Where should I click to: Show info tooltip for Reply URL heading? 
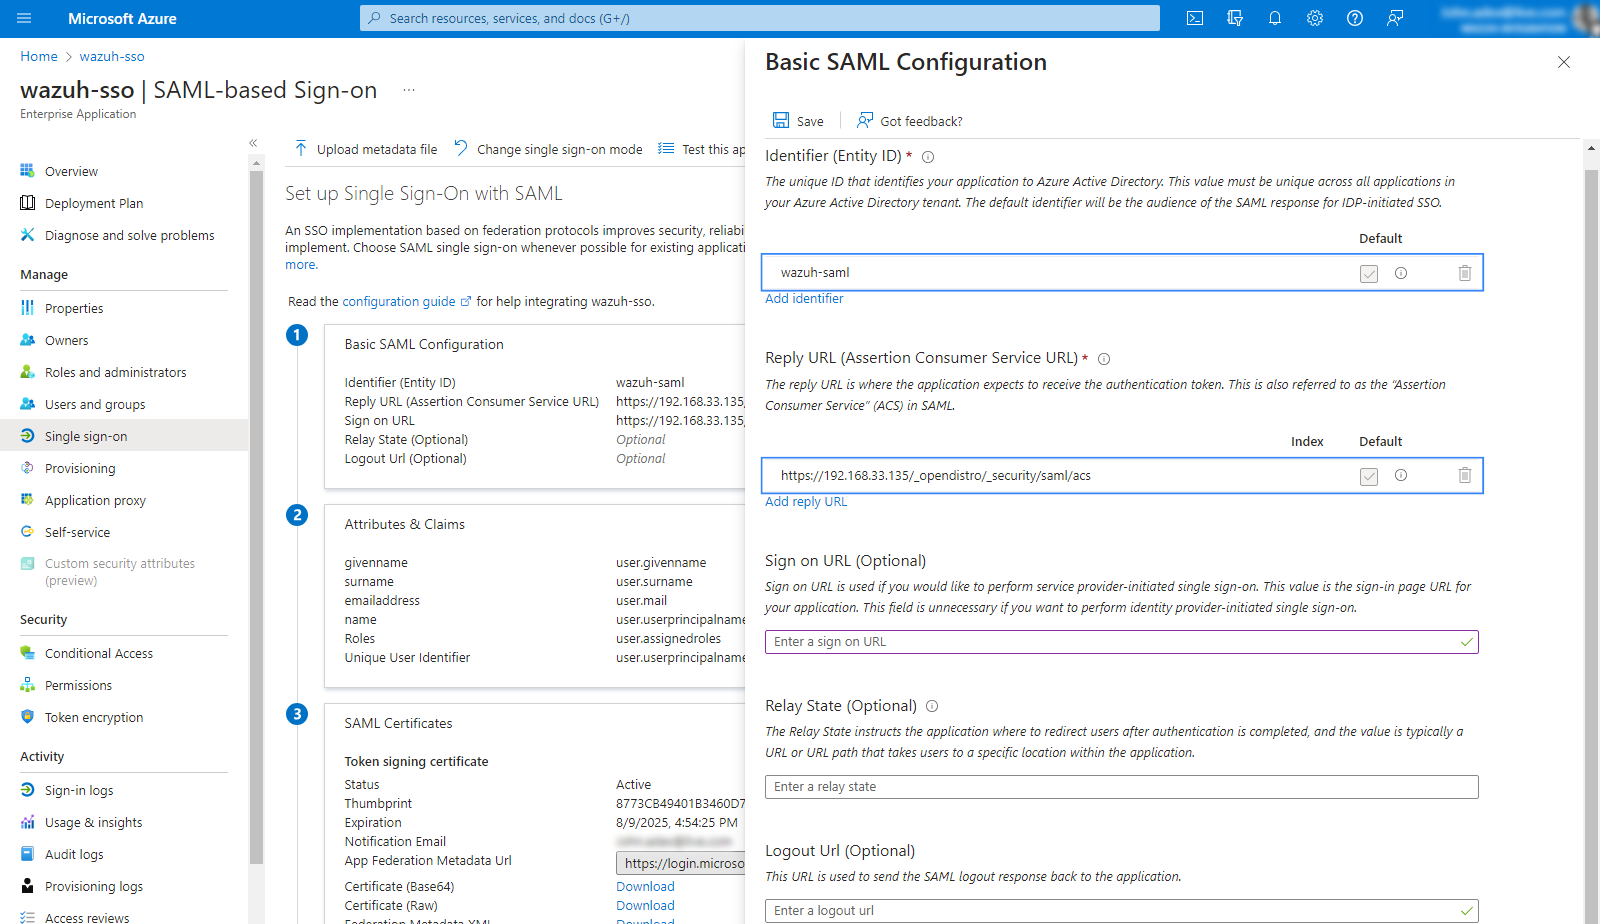(1104, 359)
